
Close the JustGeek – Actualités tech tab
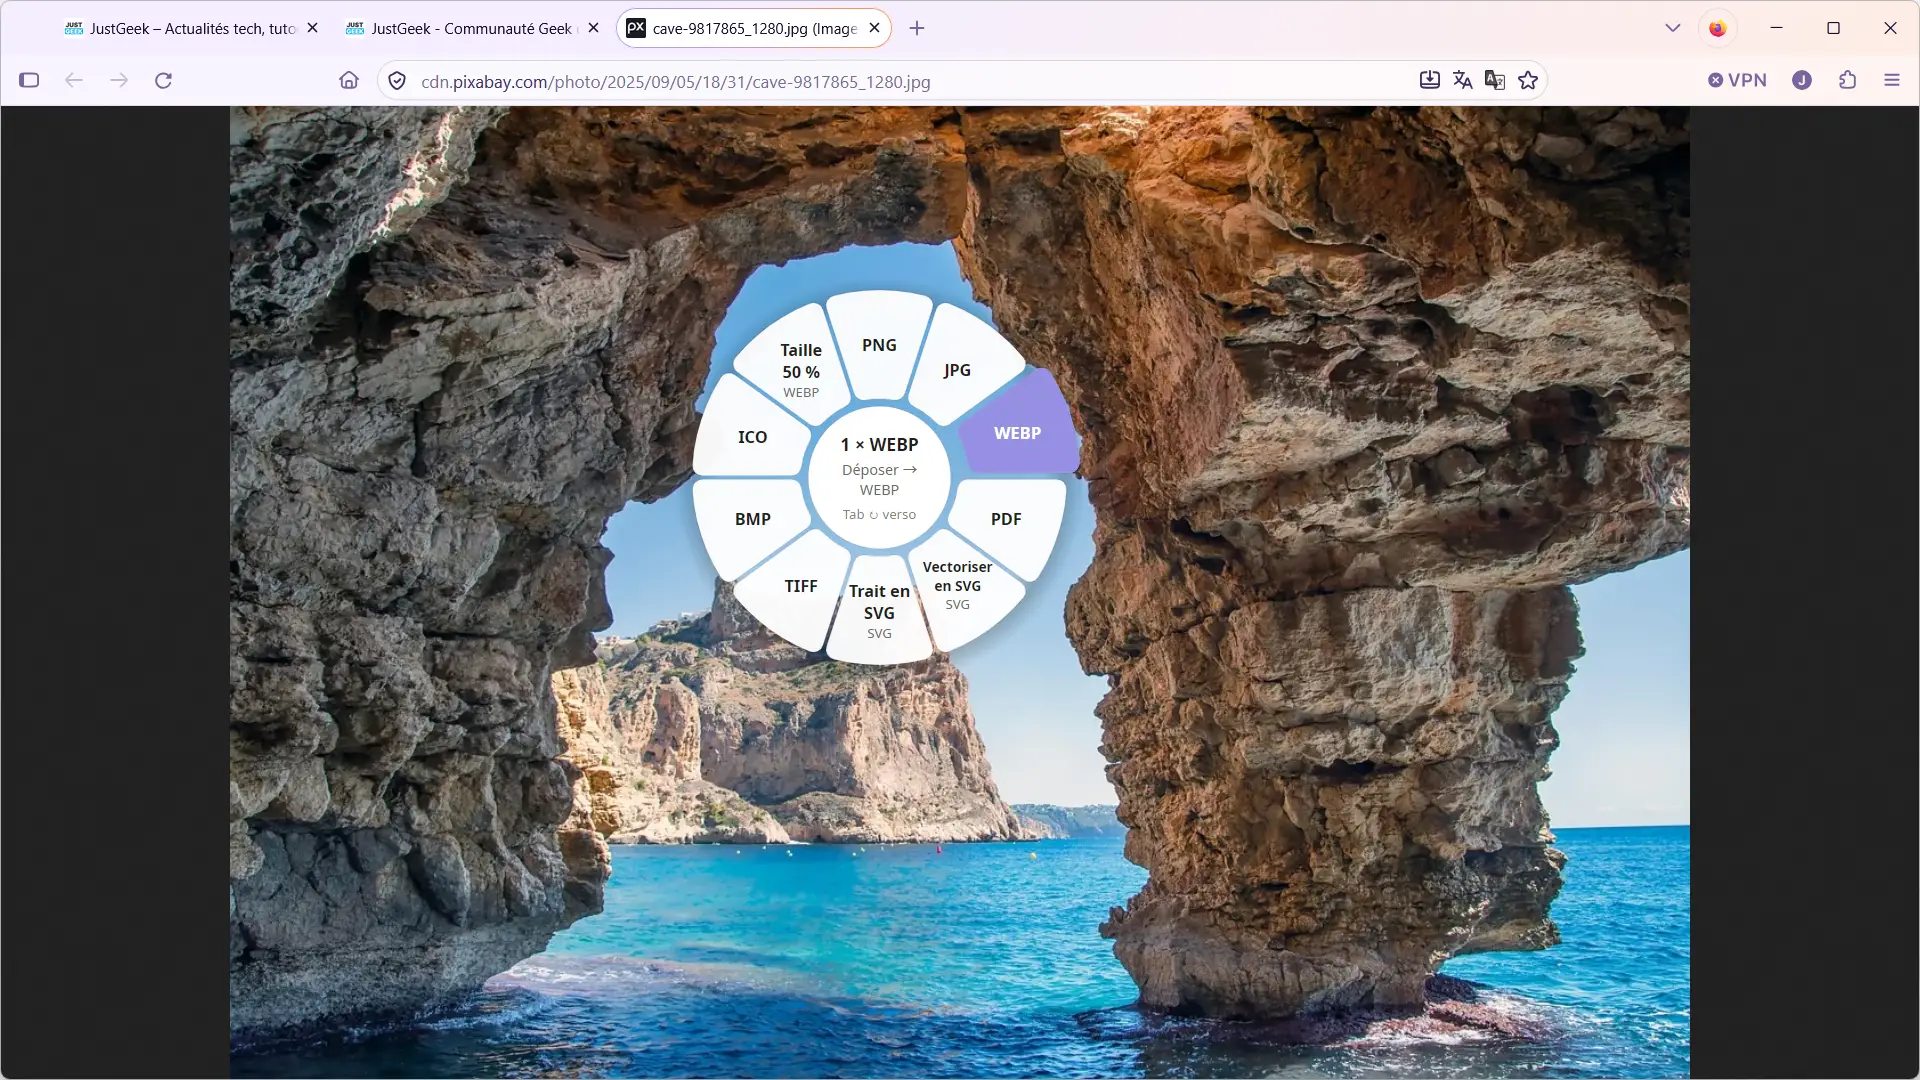pos(312,28)
